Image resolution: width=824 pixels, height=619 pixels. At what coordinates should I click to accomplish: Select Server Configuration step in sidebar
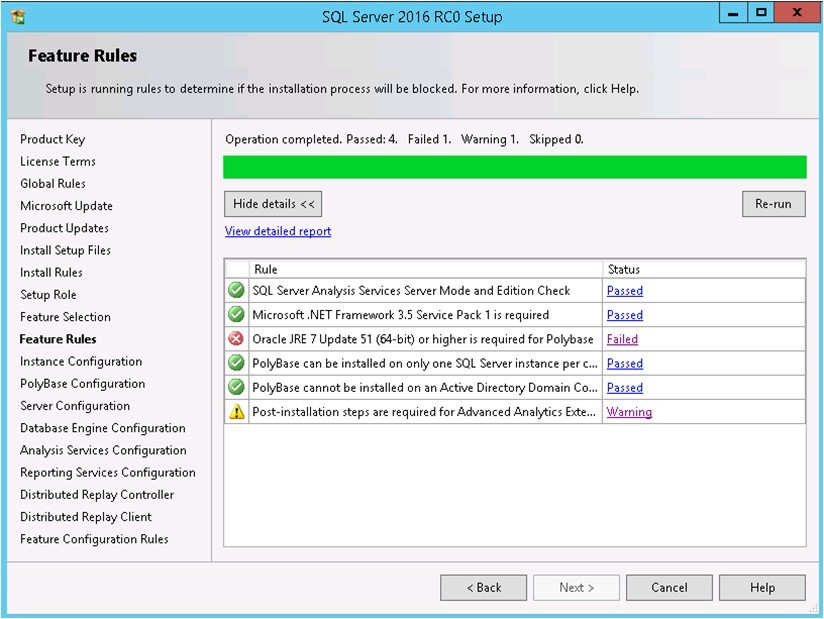75,406
